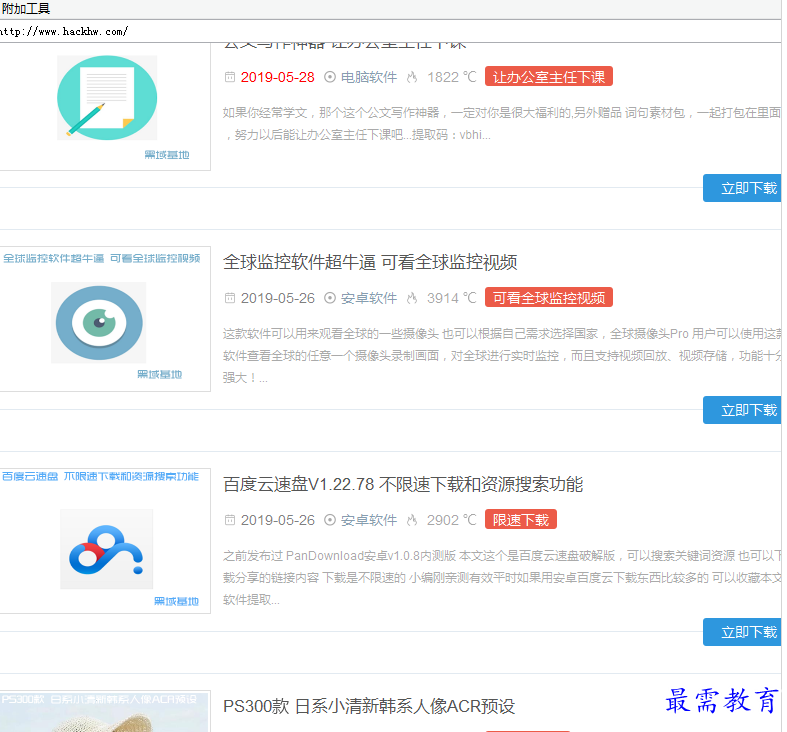The image size is (787, 732).
Task: Select the view count 2902 ℃
Action: [x=451, y=520]
